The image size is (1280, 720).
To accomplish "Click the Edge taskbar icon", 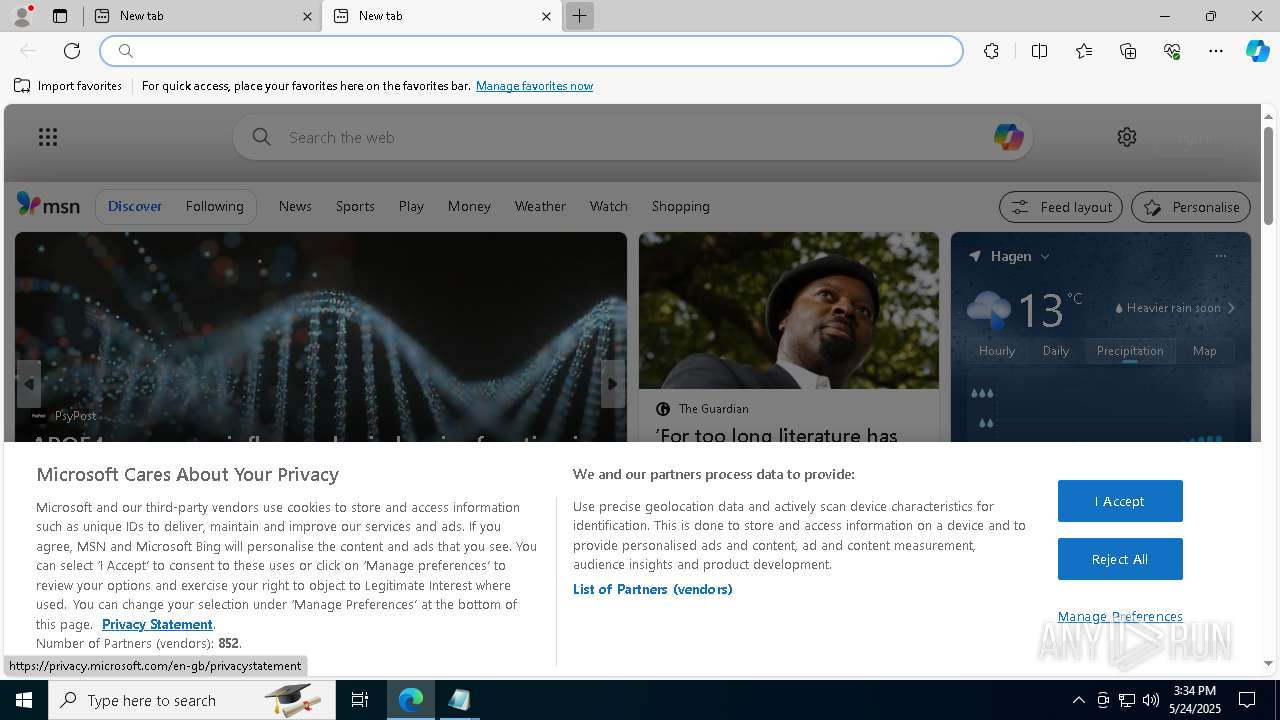I will pos(411,700).
